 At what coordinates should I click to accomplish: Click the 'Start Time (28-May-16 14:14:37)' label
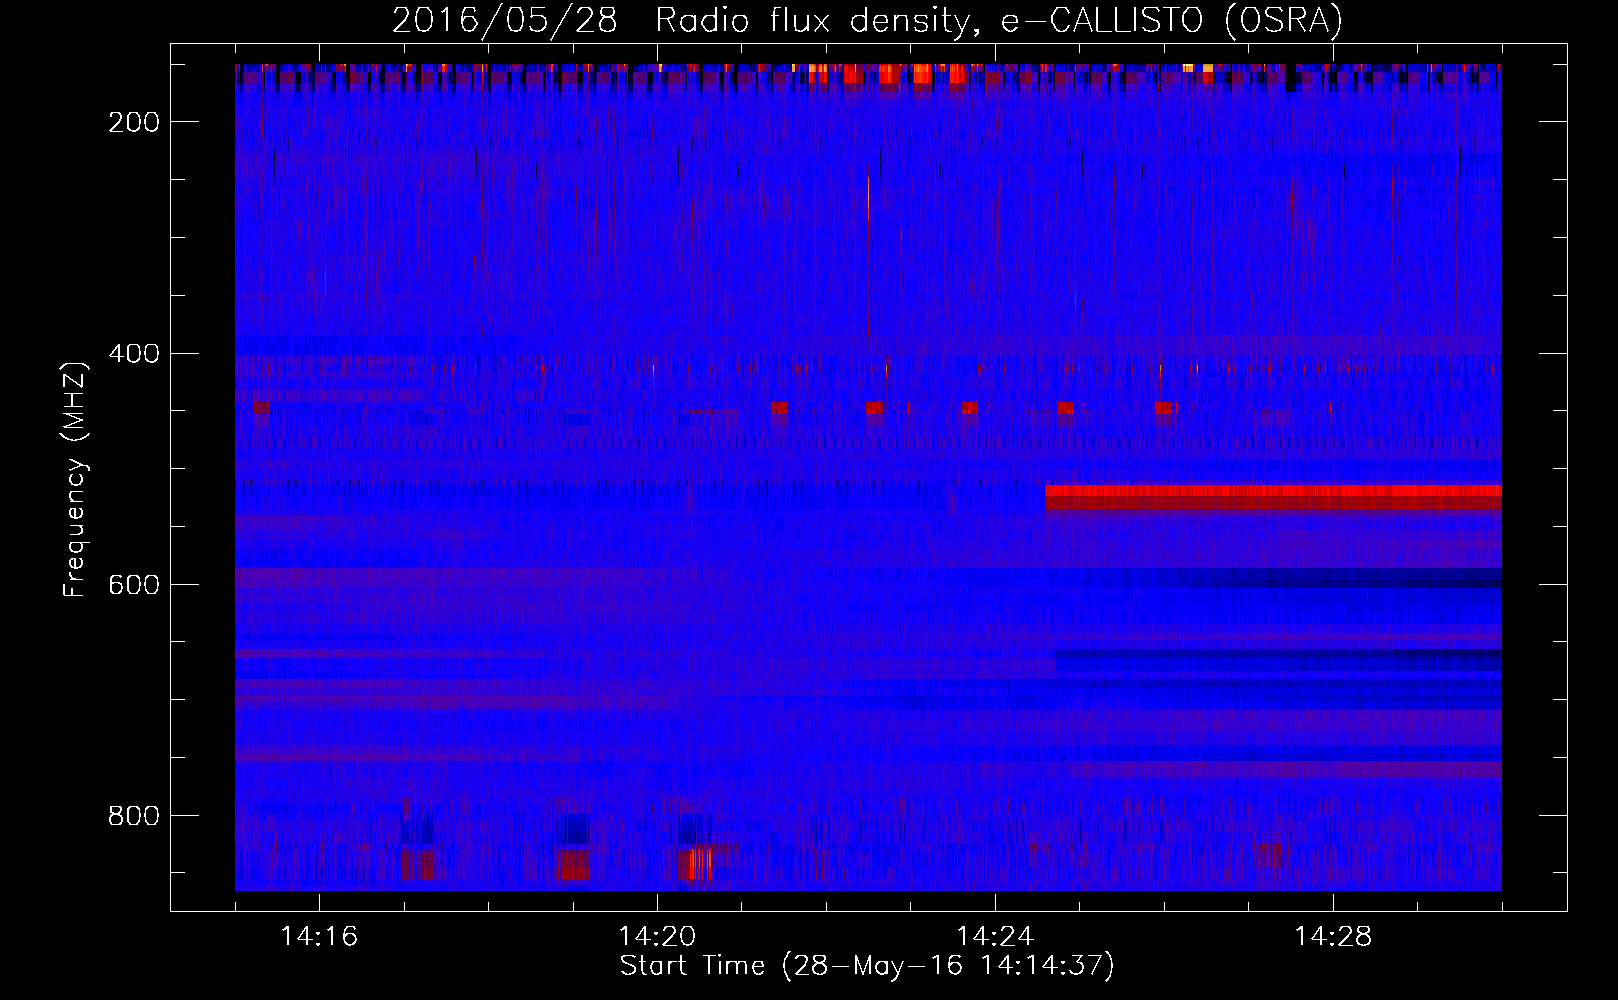point(867,966)
